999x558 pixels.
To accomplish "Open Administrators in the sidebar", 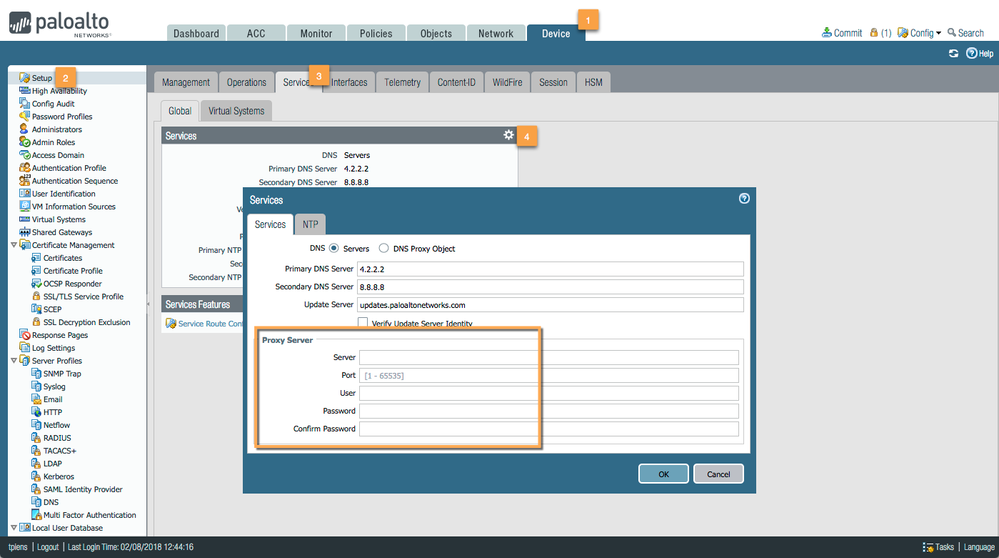I will 56,129.
